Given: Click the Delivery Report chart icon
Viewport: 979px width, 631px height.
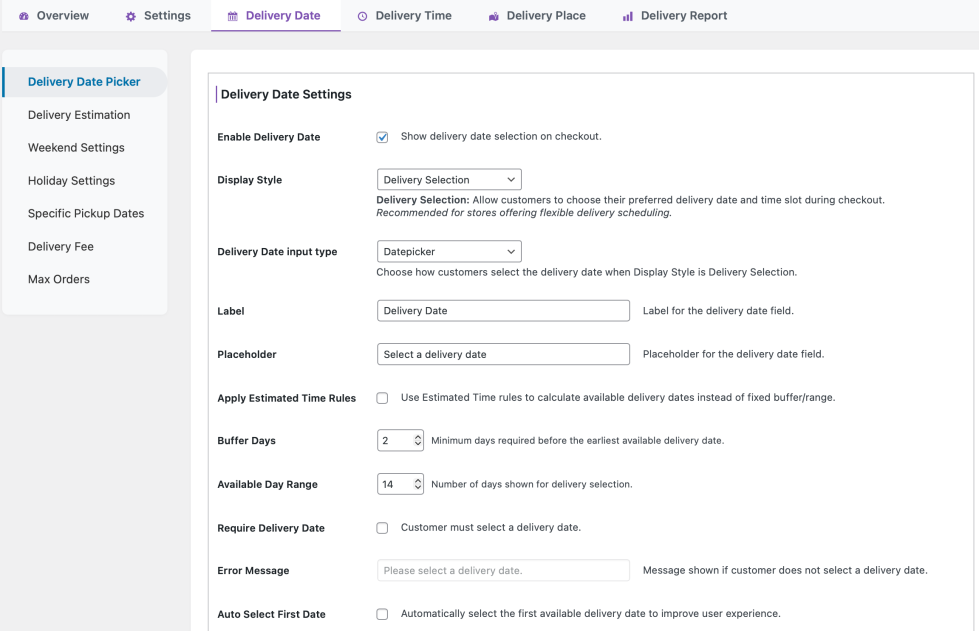Looking at the screenshot, I should (628, 16).
